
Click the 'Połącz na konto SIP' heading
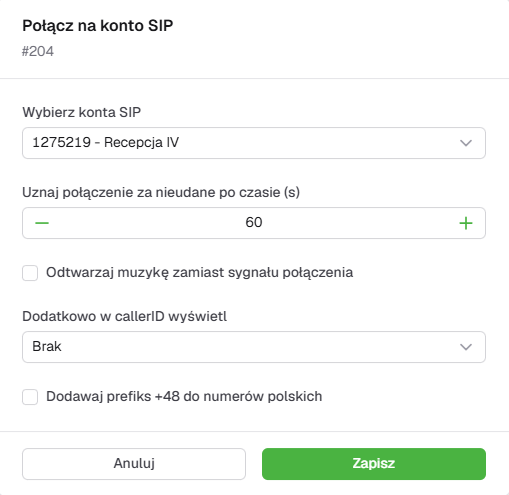point(98,26)
